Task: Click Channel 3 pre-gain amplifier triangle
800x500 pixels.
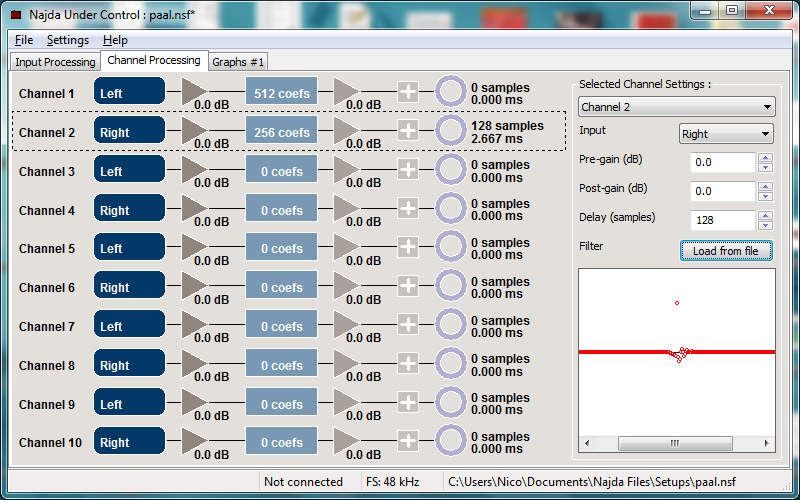Action: click(194, 169)
